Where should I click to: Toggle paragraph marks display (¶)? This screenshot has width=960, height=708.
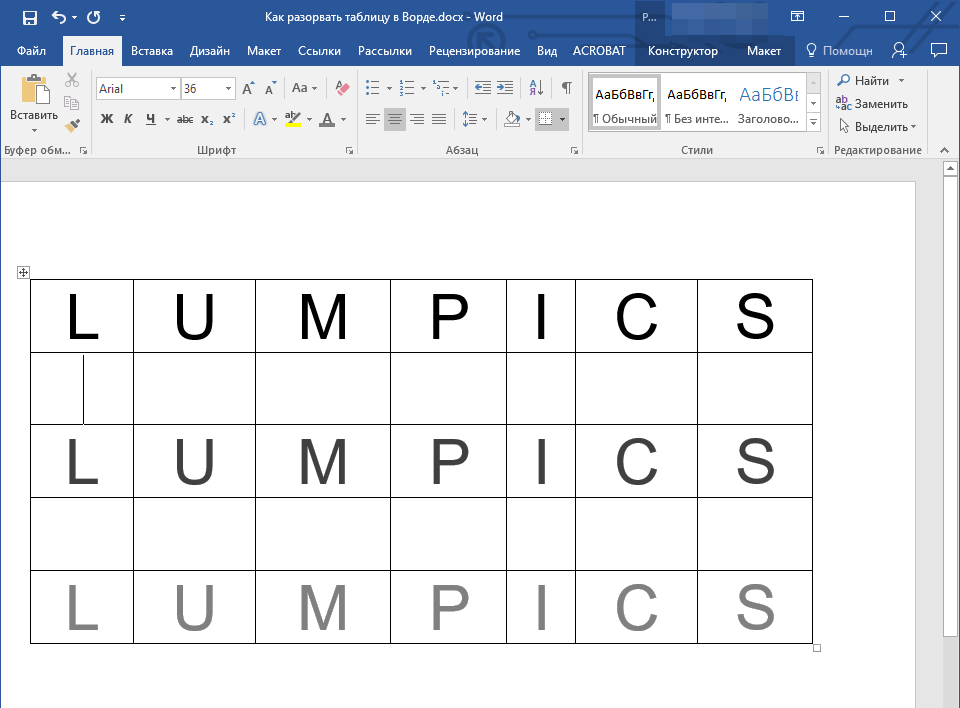point(566,88)
